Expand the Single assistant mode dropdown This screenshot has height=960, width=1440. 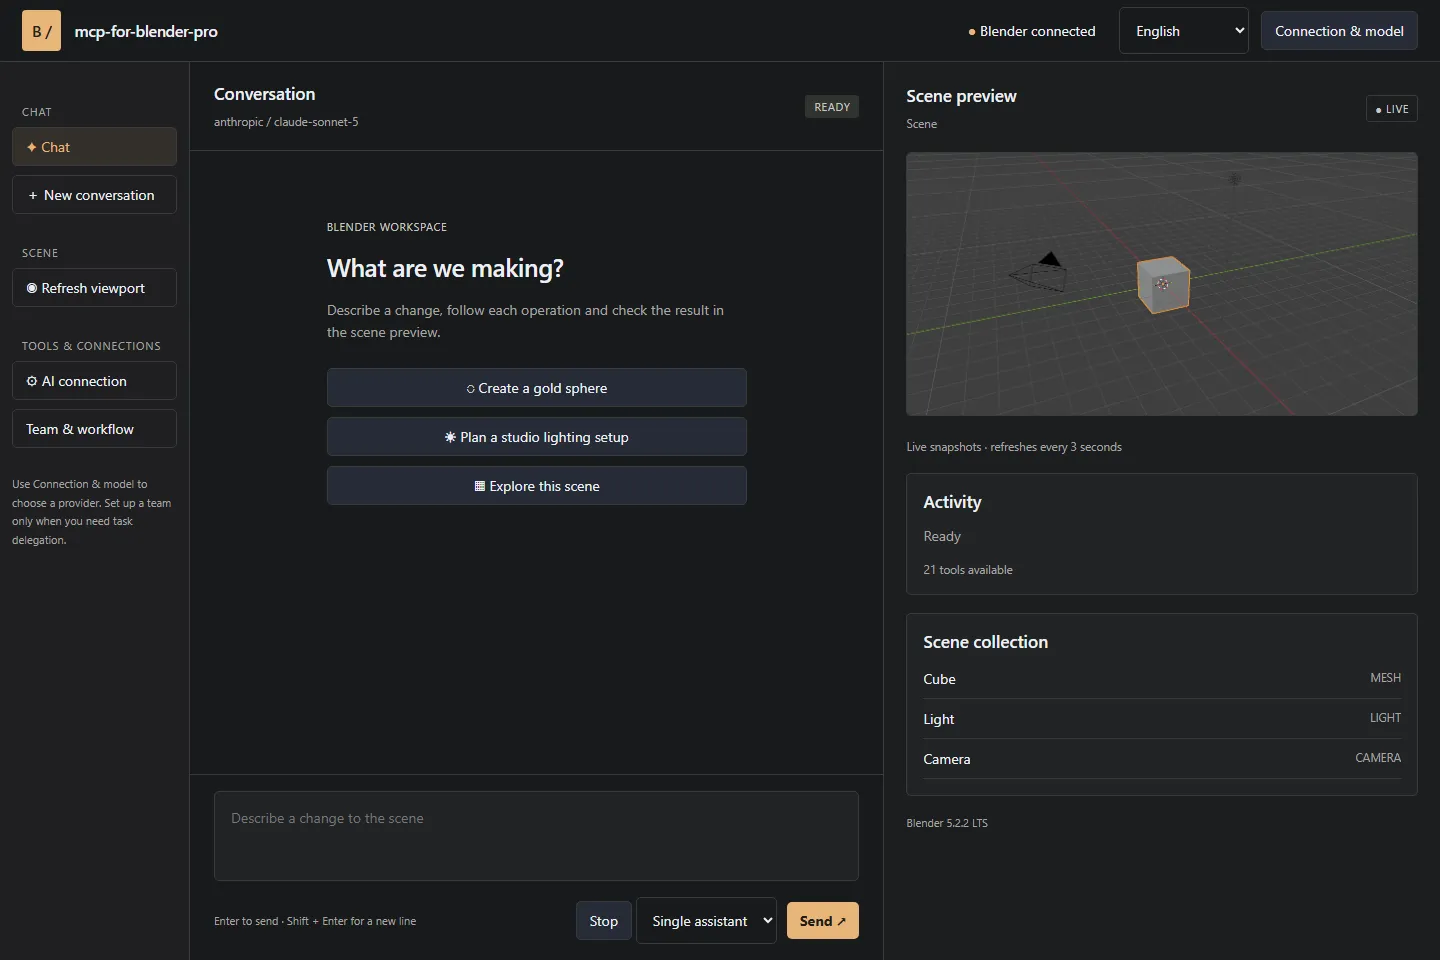click(706, 921)
